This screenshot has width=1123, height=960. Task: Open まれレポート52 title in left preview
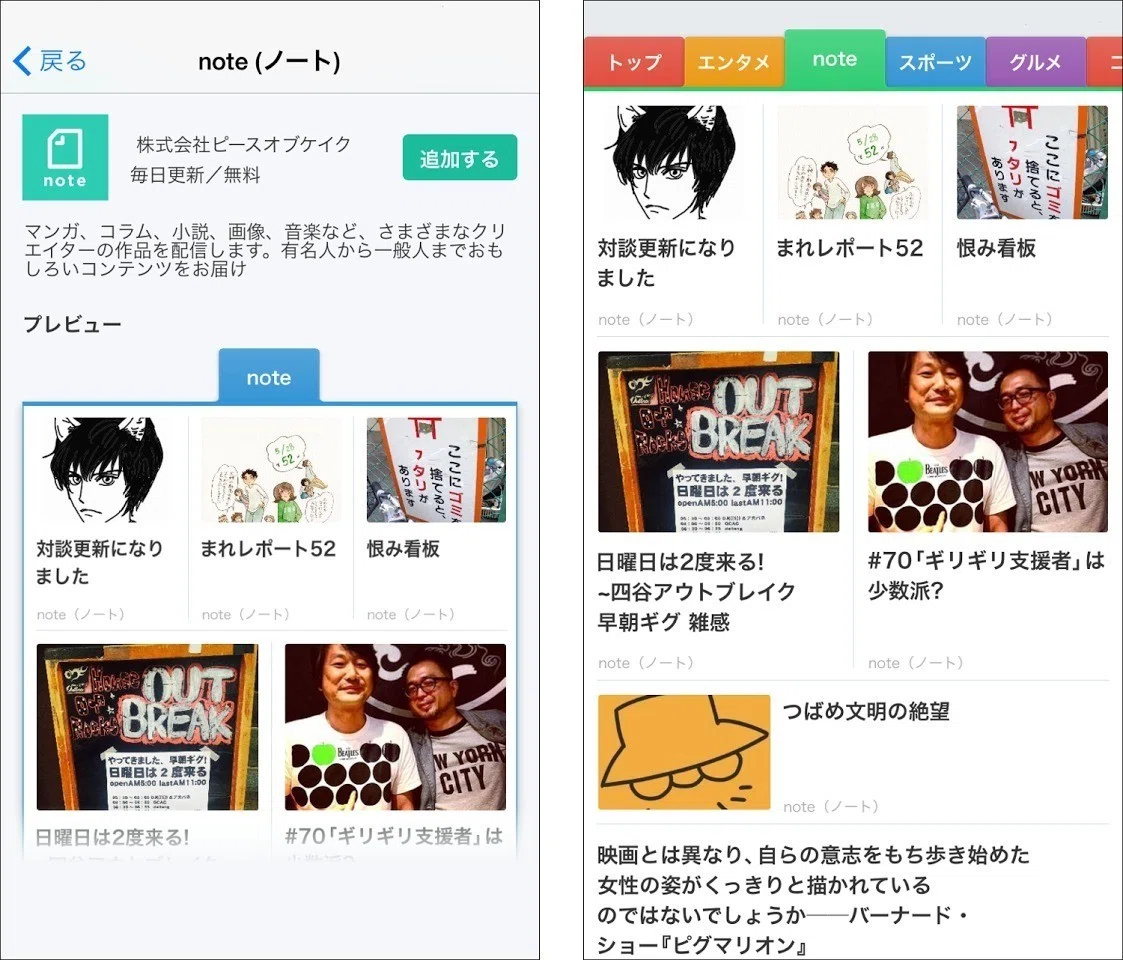[x=268, y=549]
